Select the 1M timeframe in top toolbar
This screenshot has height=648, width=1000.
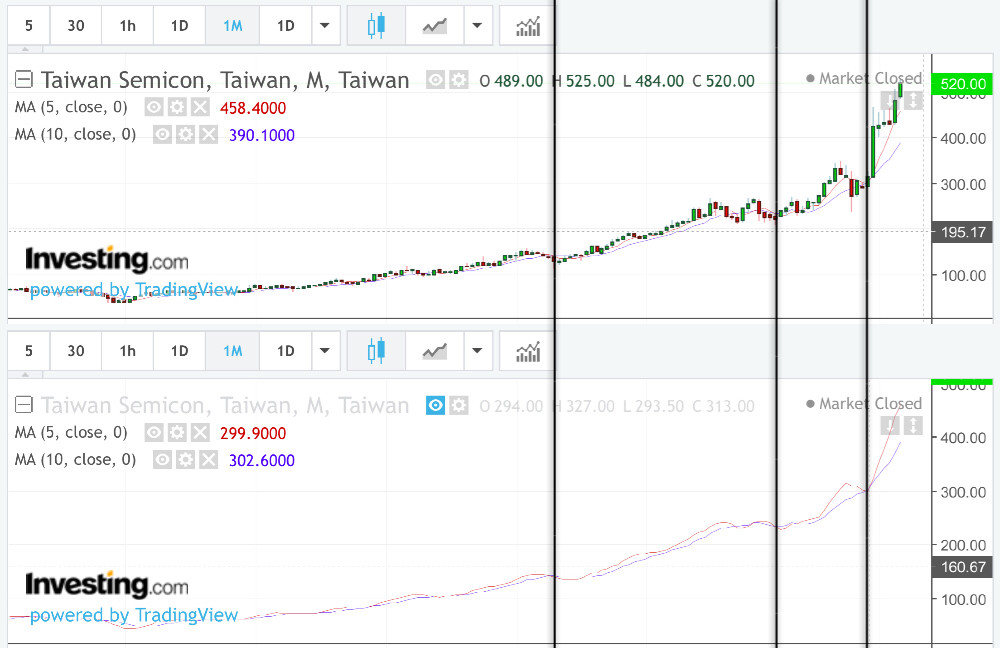coord(232,26)
